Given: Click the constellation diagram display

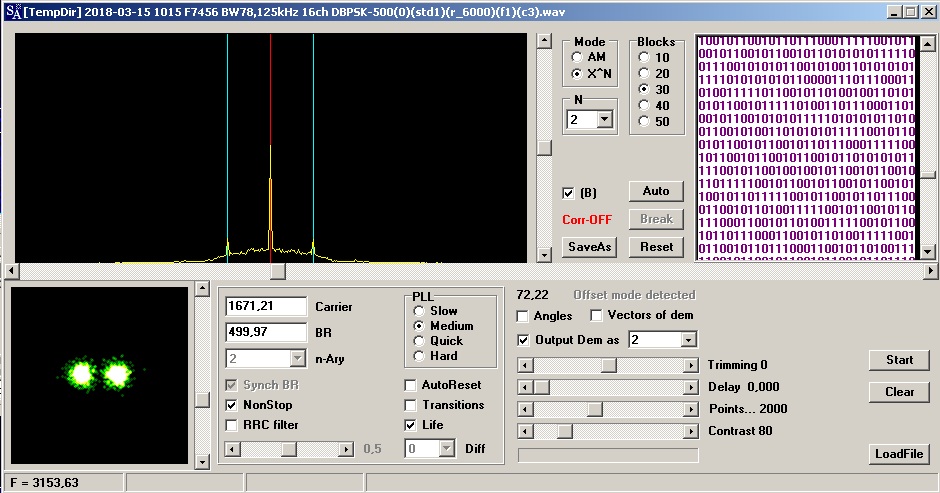Looking at the screenshot, I should click(100, 375).
